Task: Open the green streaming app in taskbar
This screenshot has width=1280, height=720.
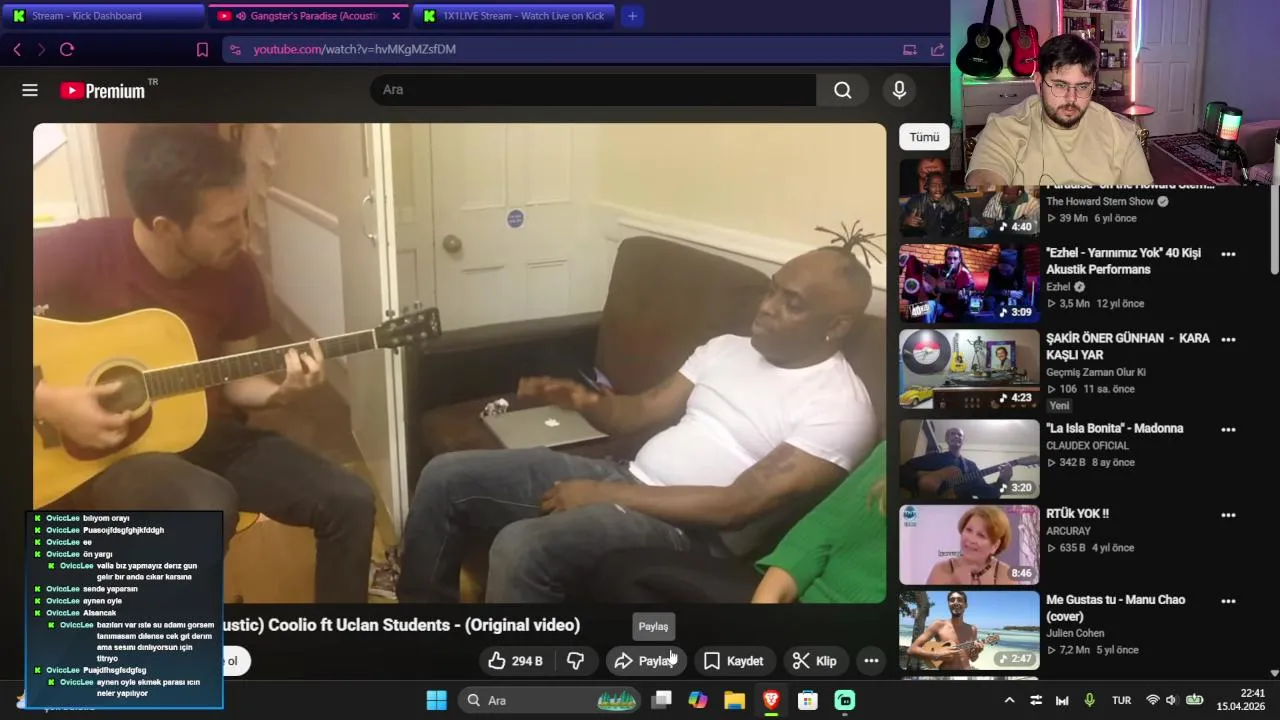Action: point(845,701)
